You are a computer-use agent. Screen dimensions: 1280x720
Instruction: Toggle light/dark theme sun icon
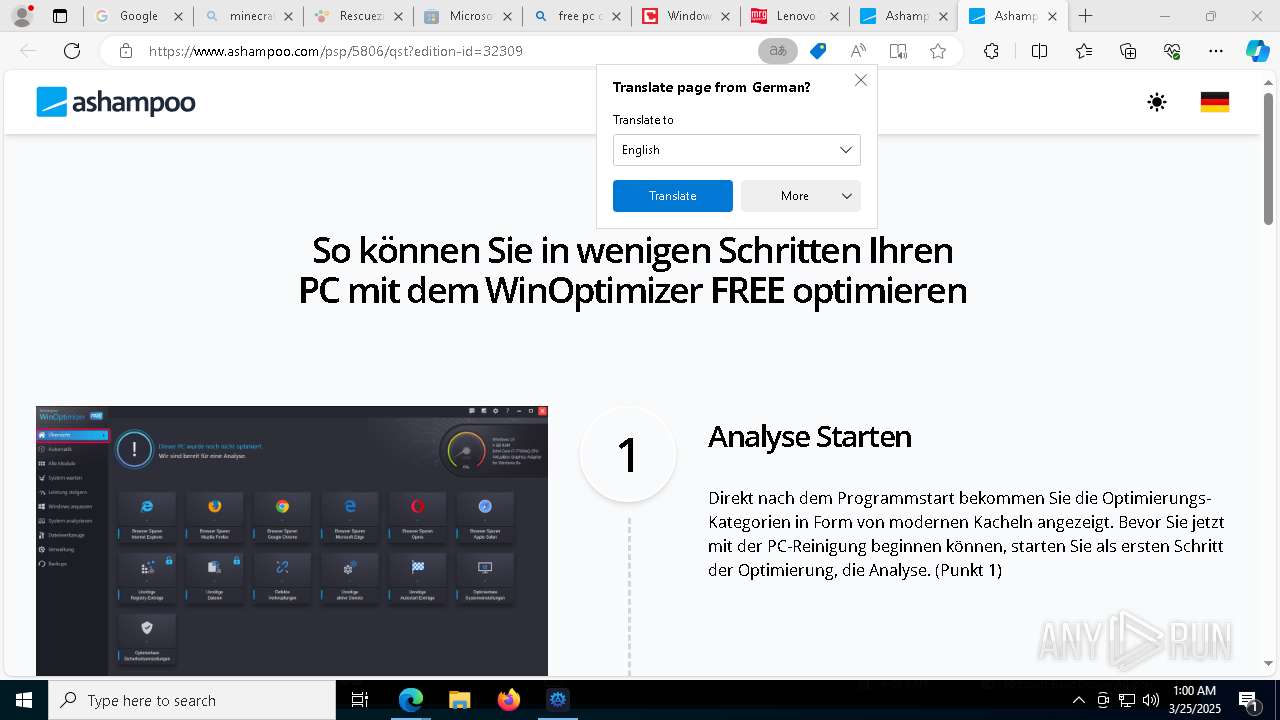pyautogui.click(x=1157, y=102)
